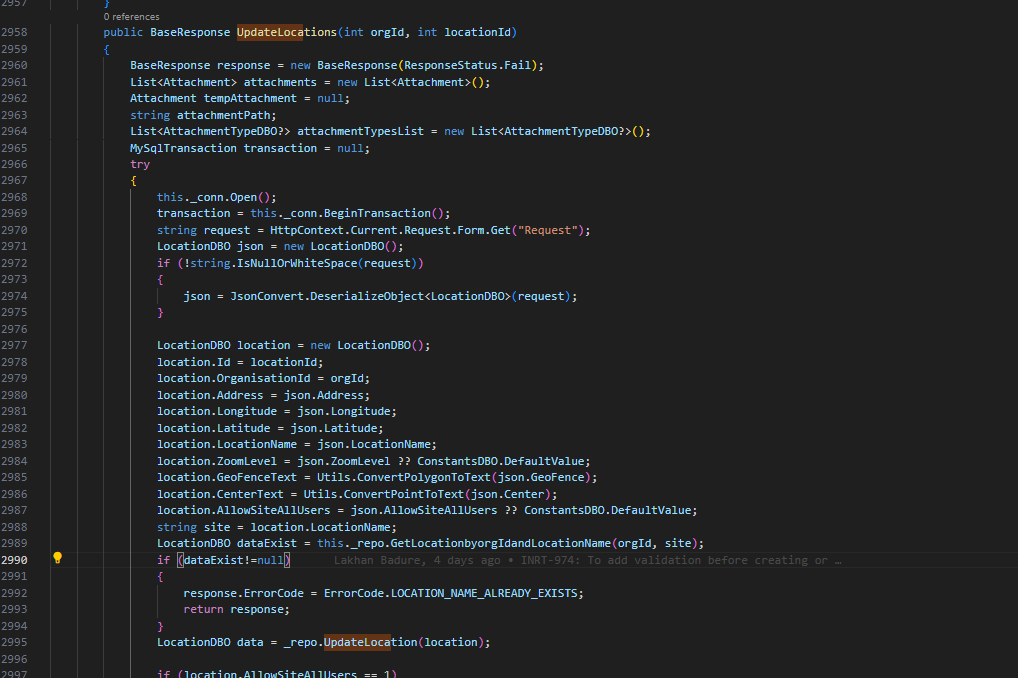Click the lightbulb quick actions icon

tap(58, 559)
